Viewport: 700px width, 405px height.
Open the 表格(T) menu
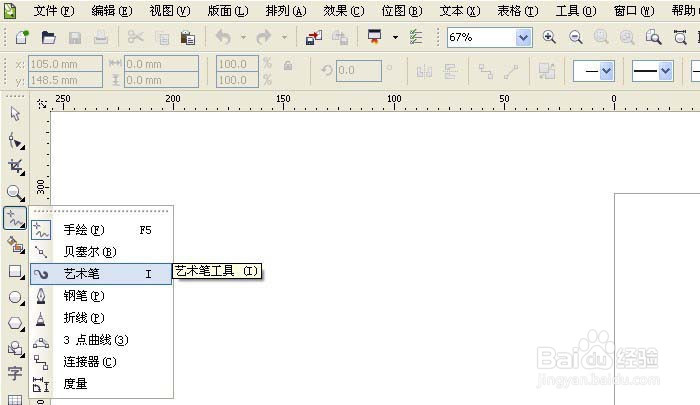pos(518,11)
